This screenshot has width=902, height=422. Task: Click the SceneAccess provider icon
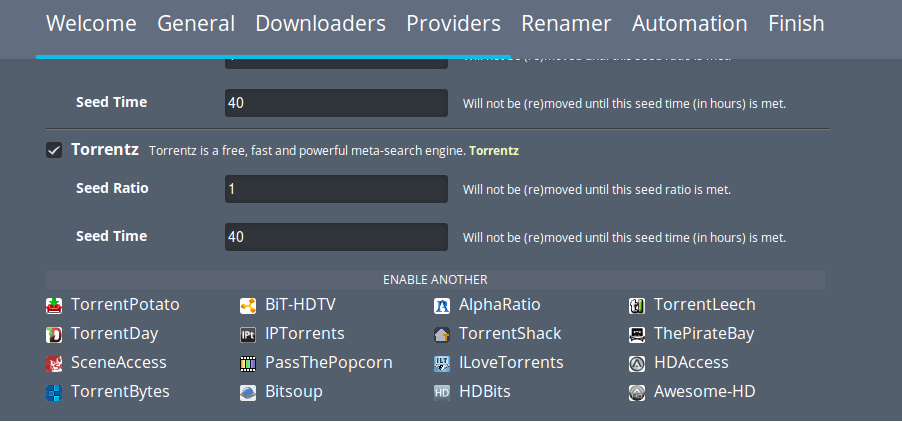click(x=54, y=363)
